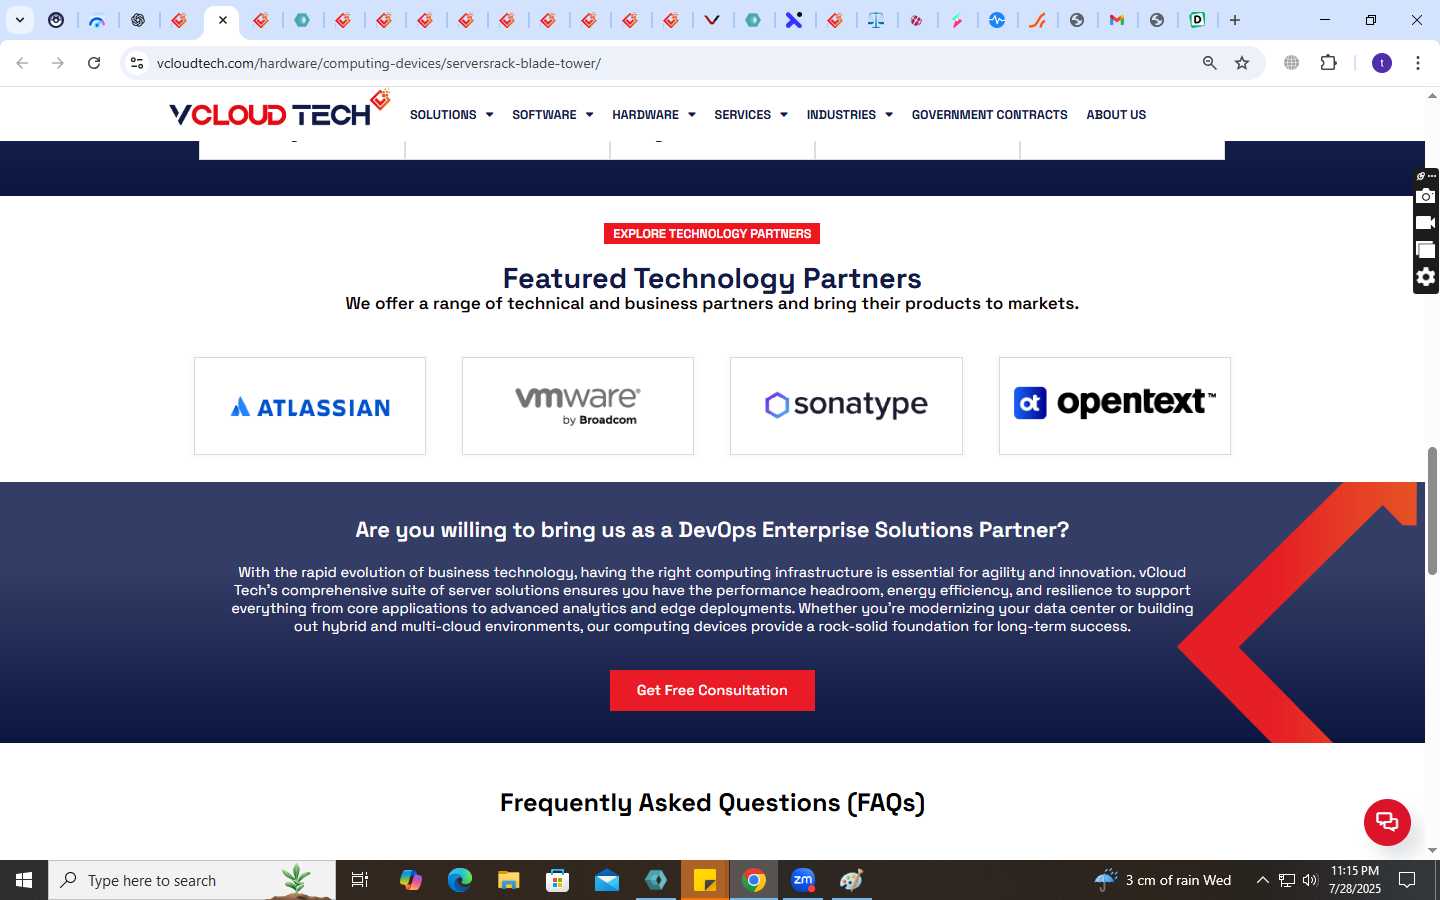Open the Paint palette app on taskbar
Screen dimensions: 1440x900
pos(852,880)
